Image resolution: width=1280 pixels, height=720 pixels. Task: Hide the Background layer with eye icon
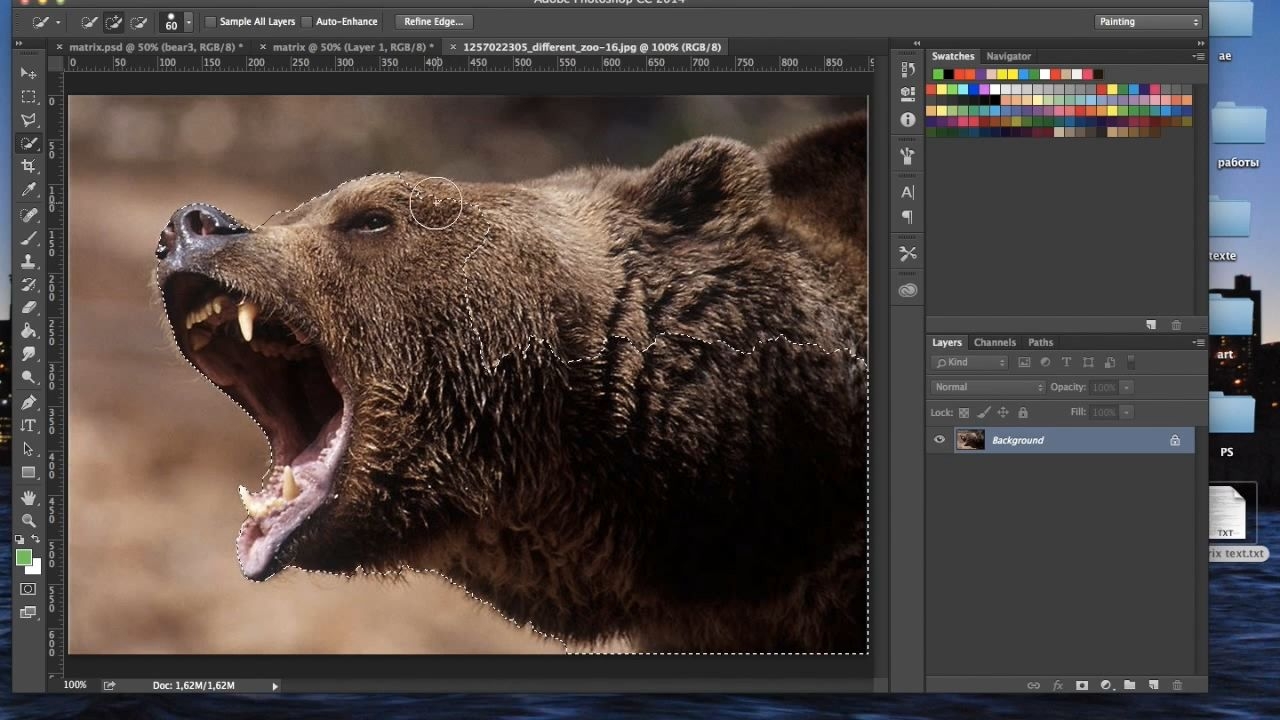pos(939,440)
